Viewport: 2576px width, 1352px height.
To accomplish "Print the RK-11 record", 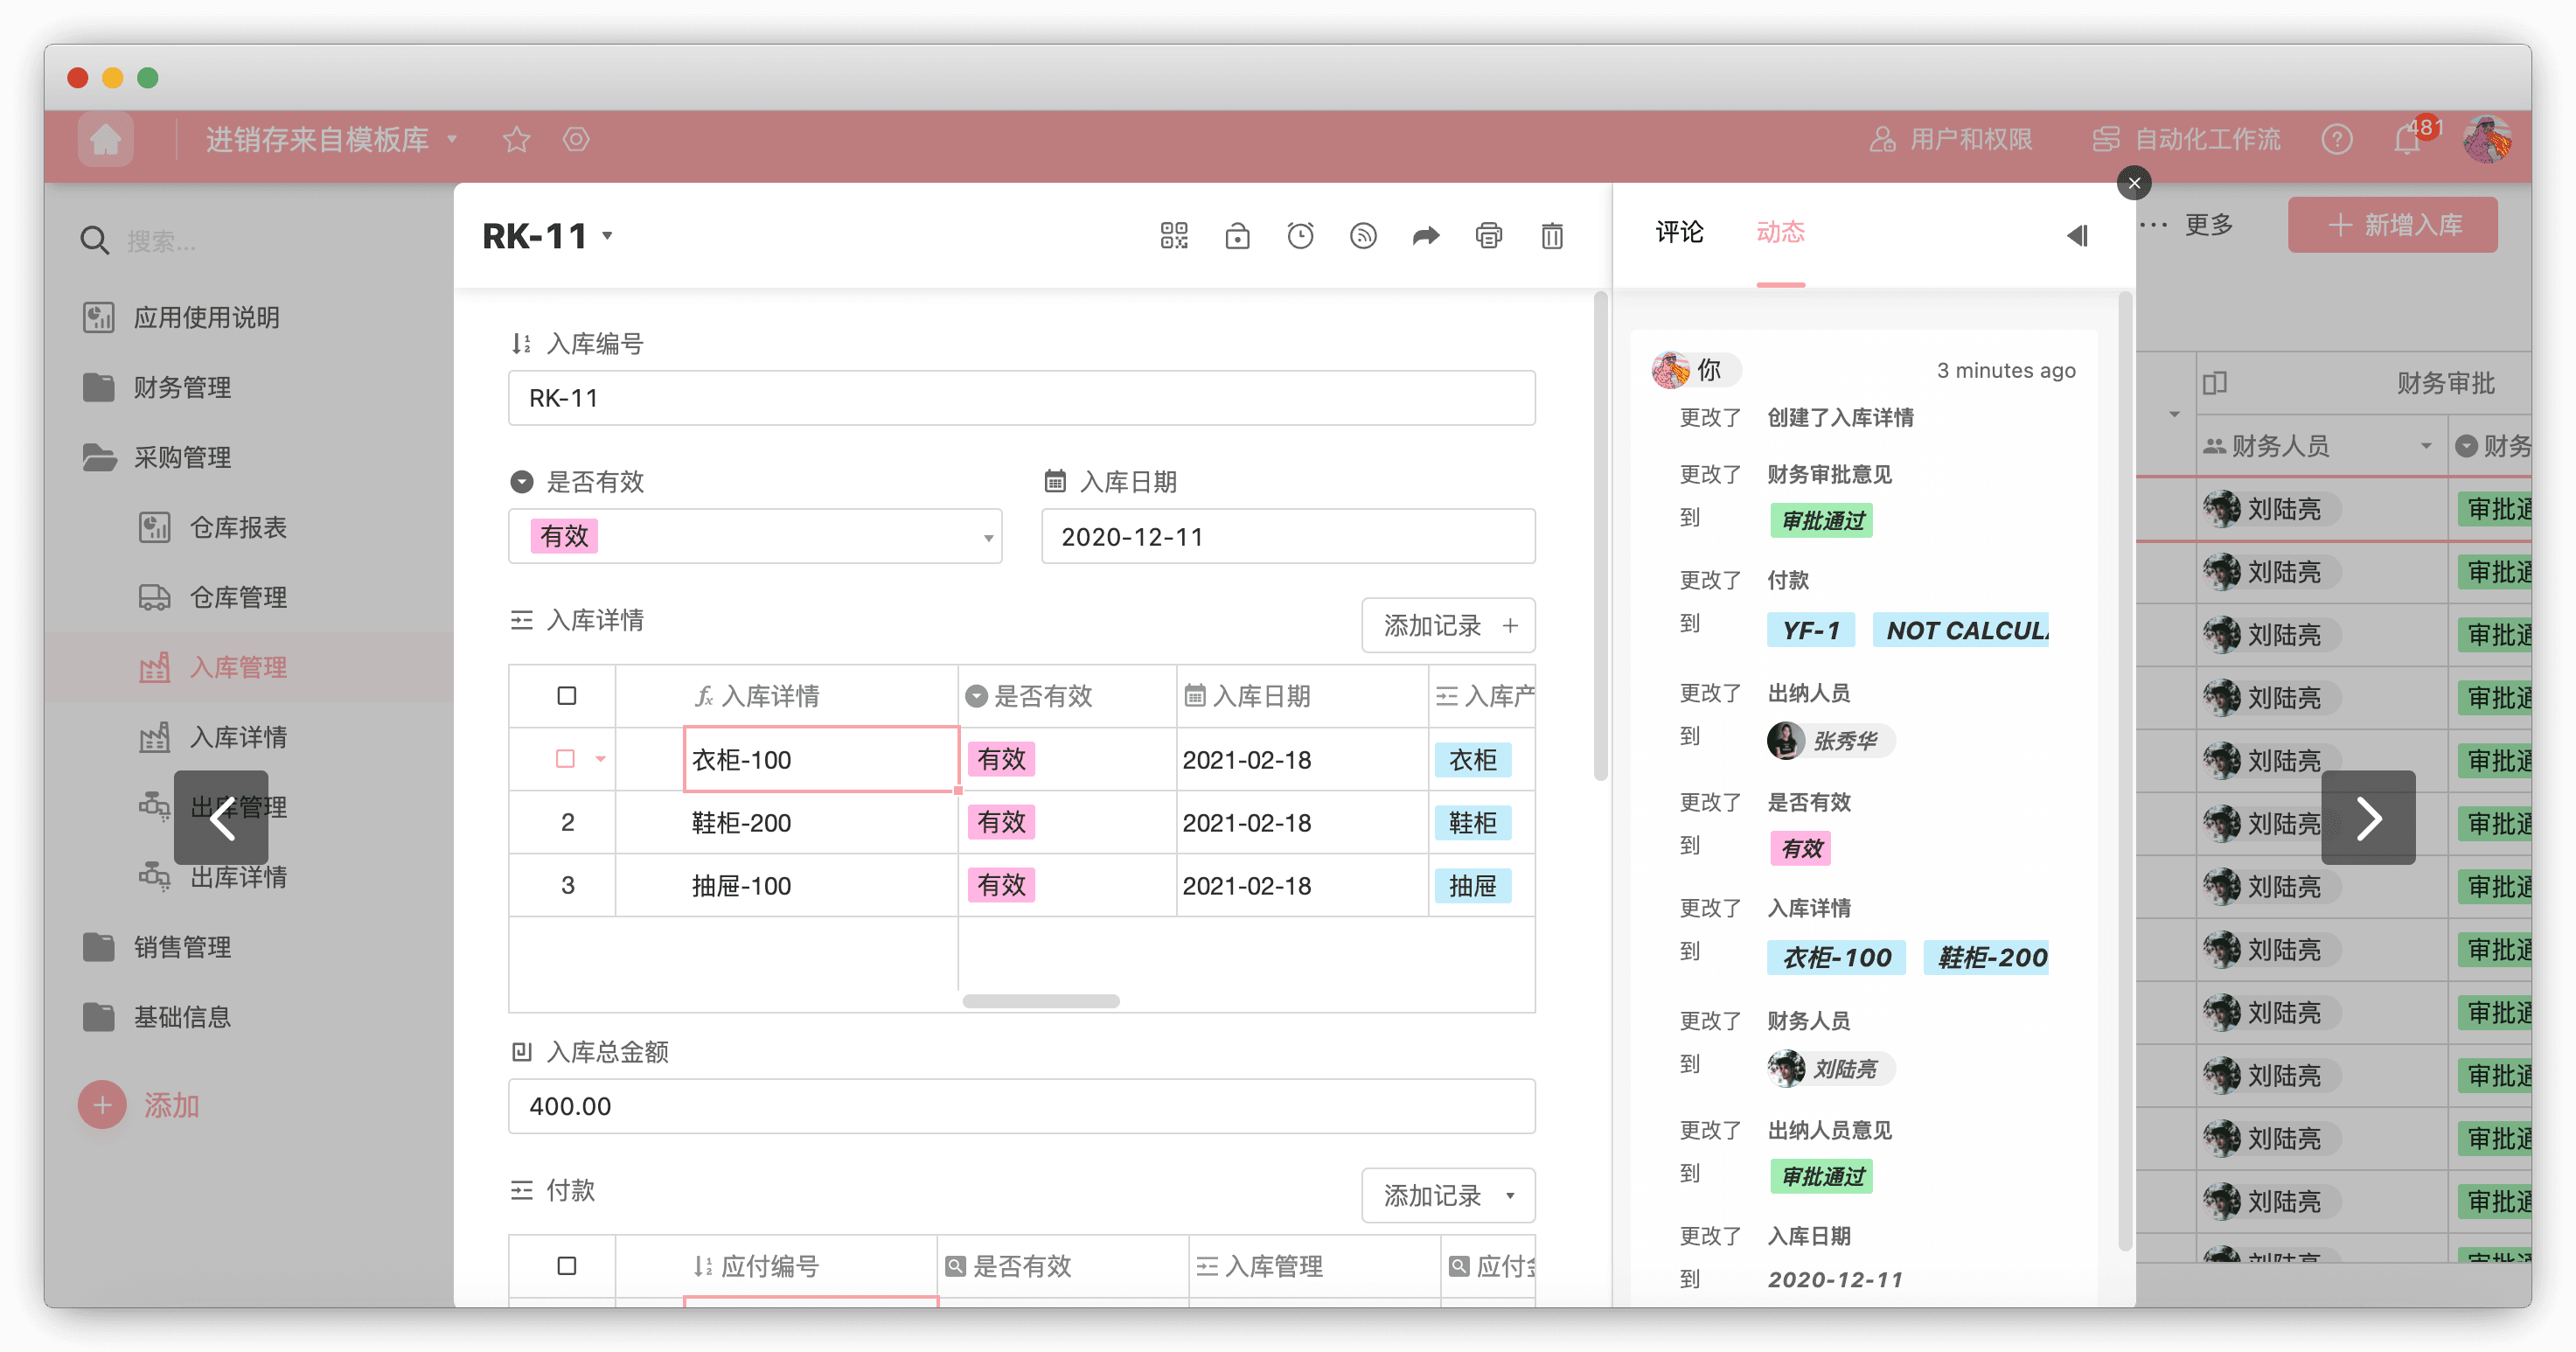I will coord(1489,236).
